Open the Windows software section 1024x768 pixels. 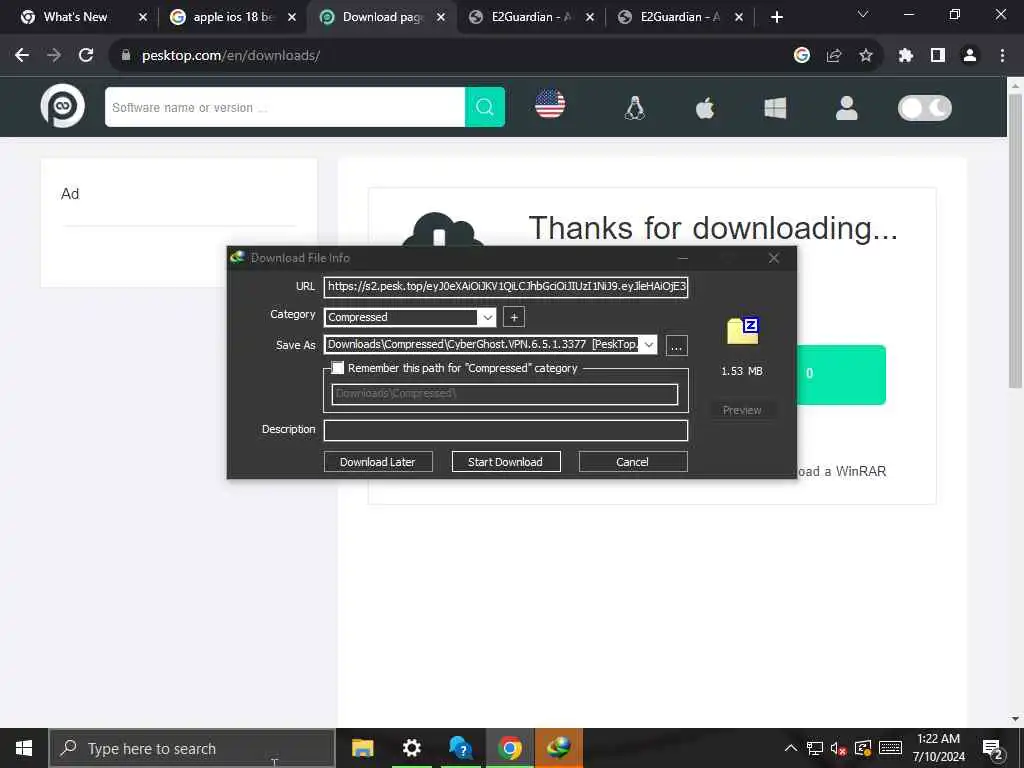[x=775, y=108]
